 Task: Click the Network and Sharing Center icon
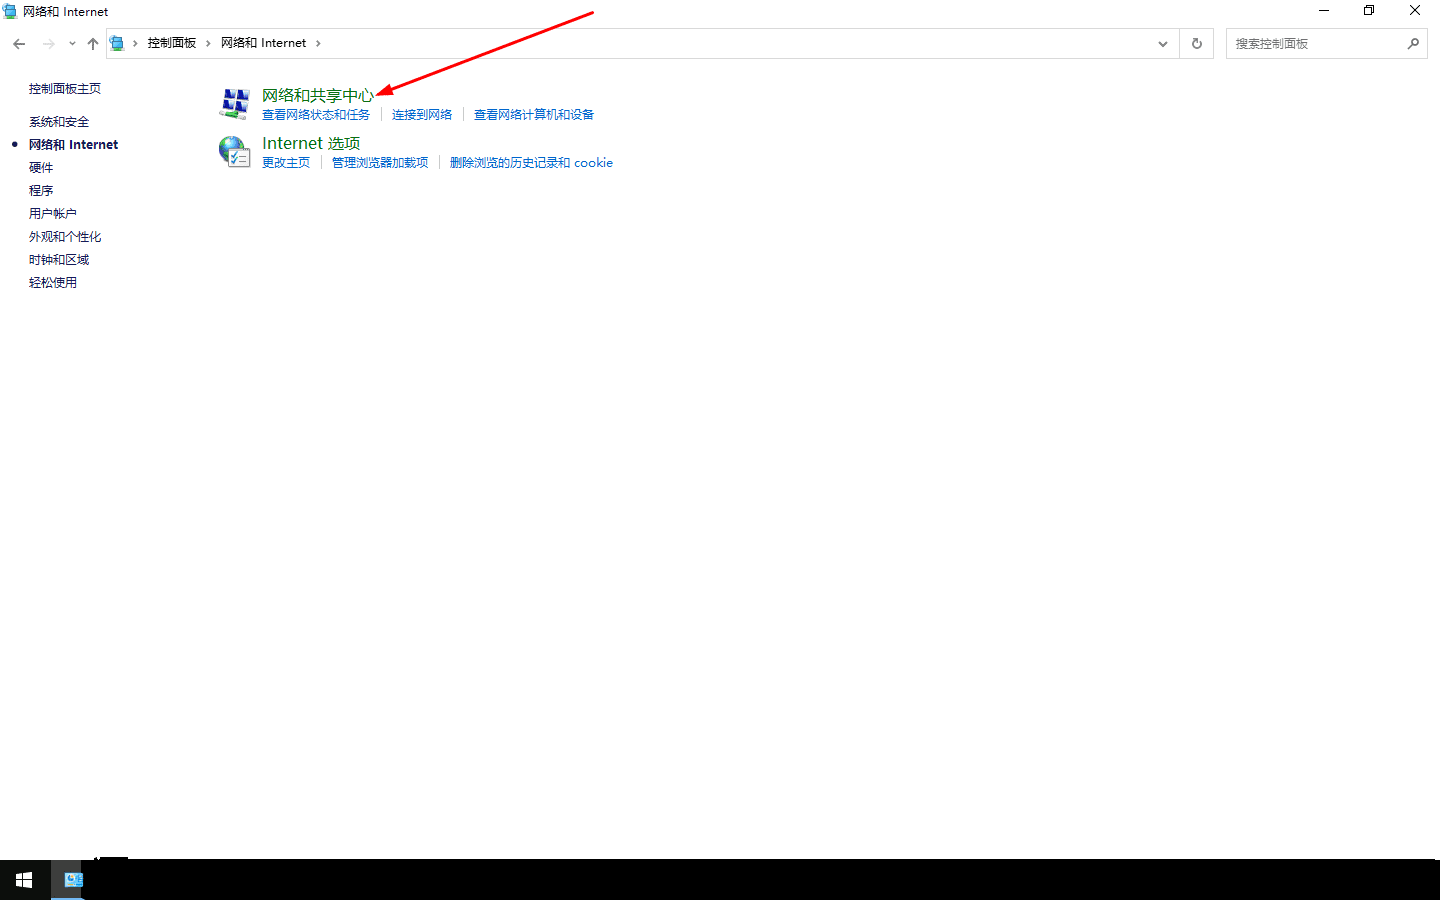pos(235,104)
